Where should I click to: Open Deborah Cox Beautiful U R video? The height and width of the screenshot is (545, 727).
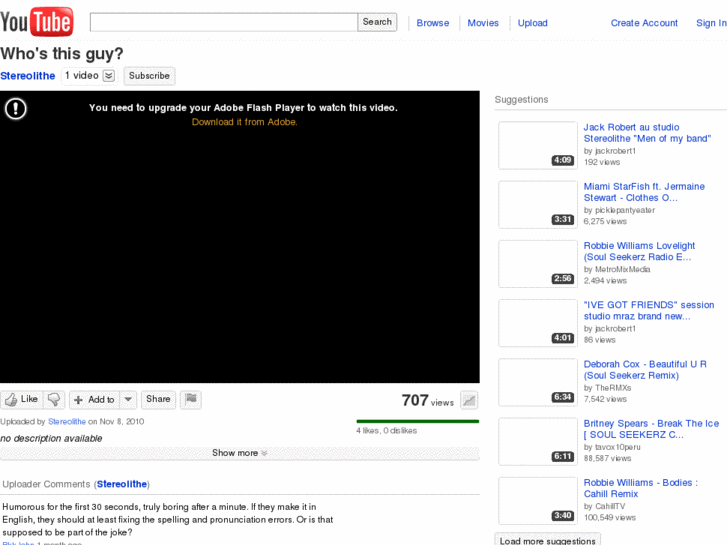(x=645, y=370)
